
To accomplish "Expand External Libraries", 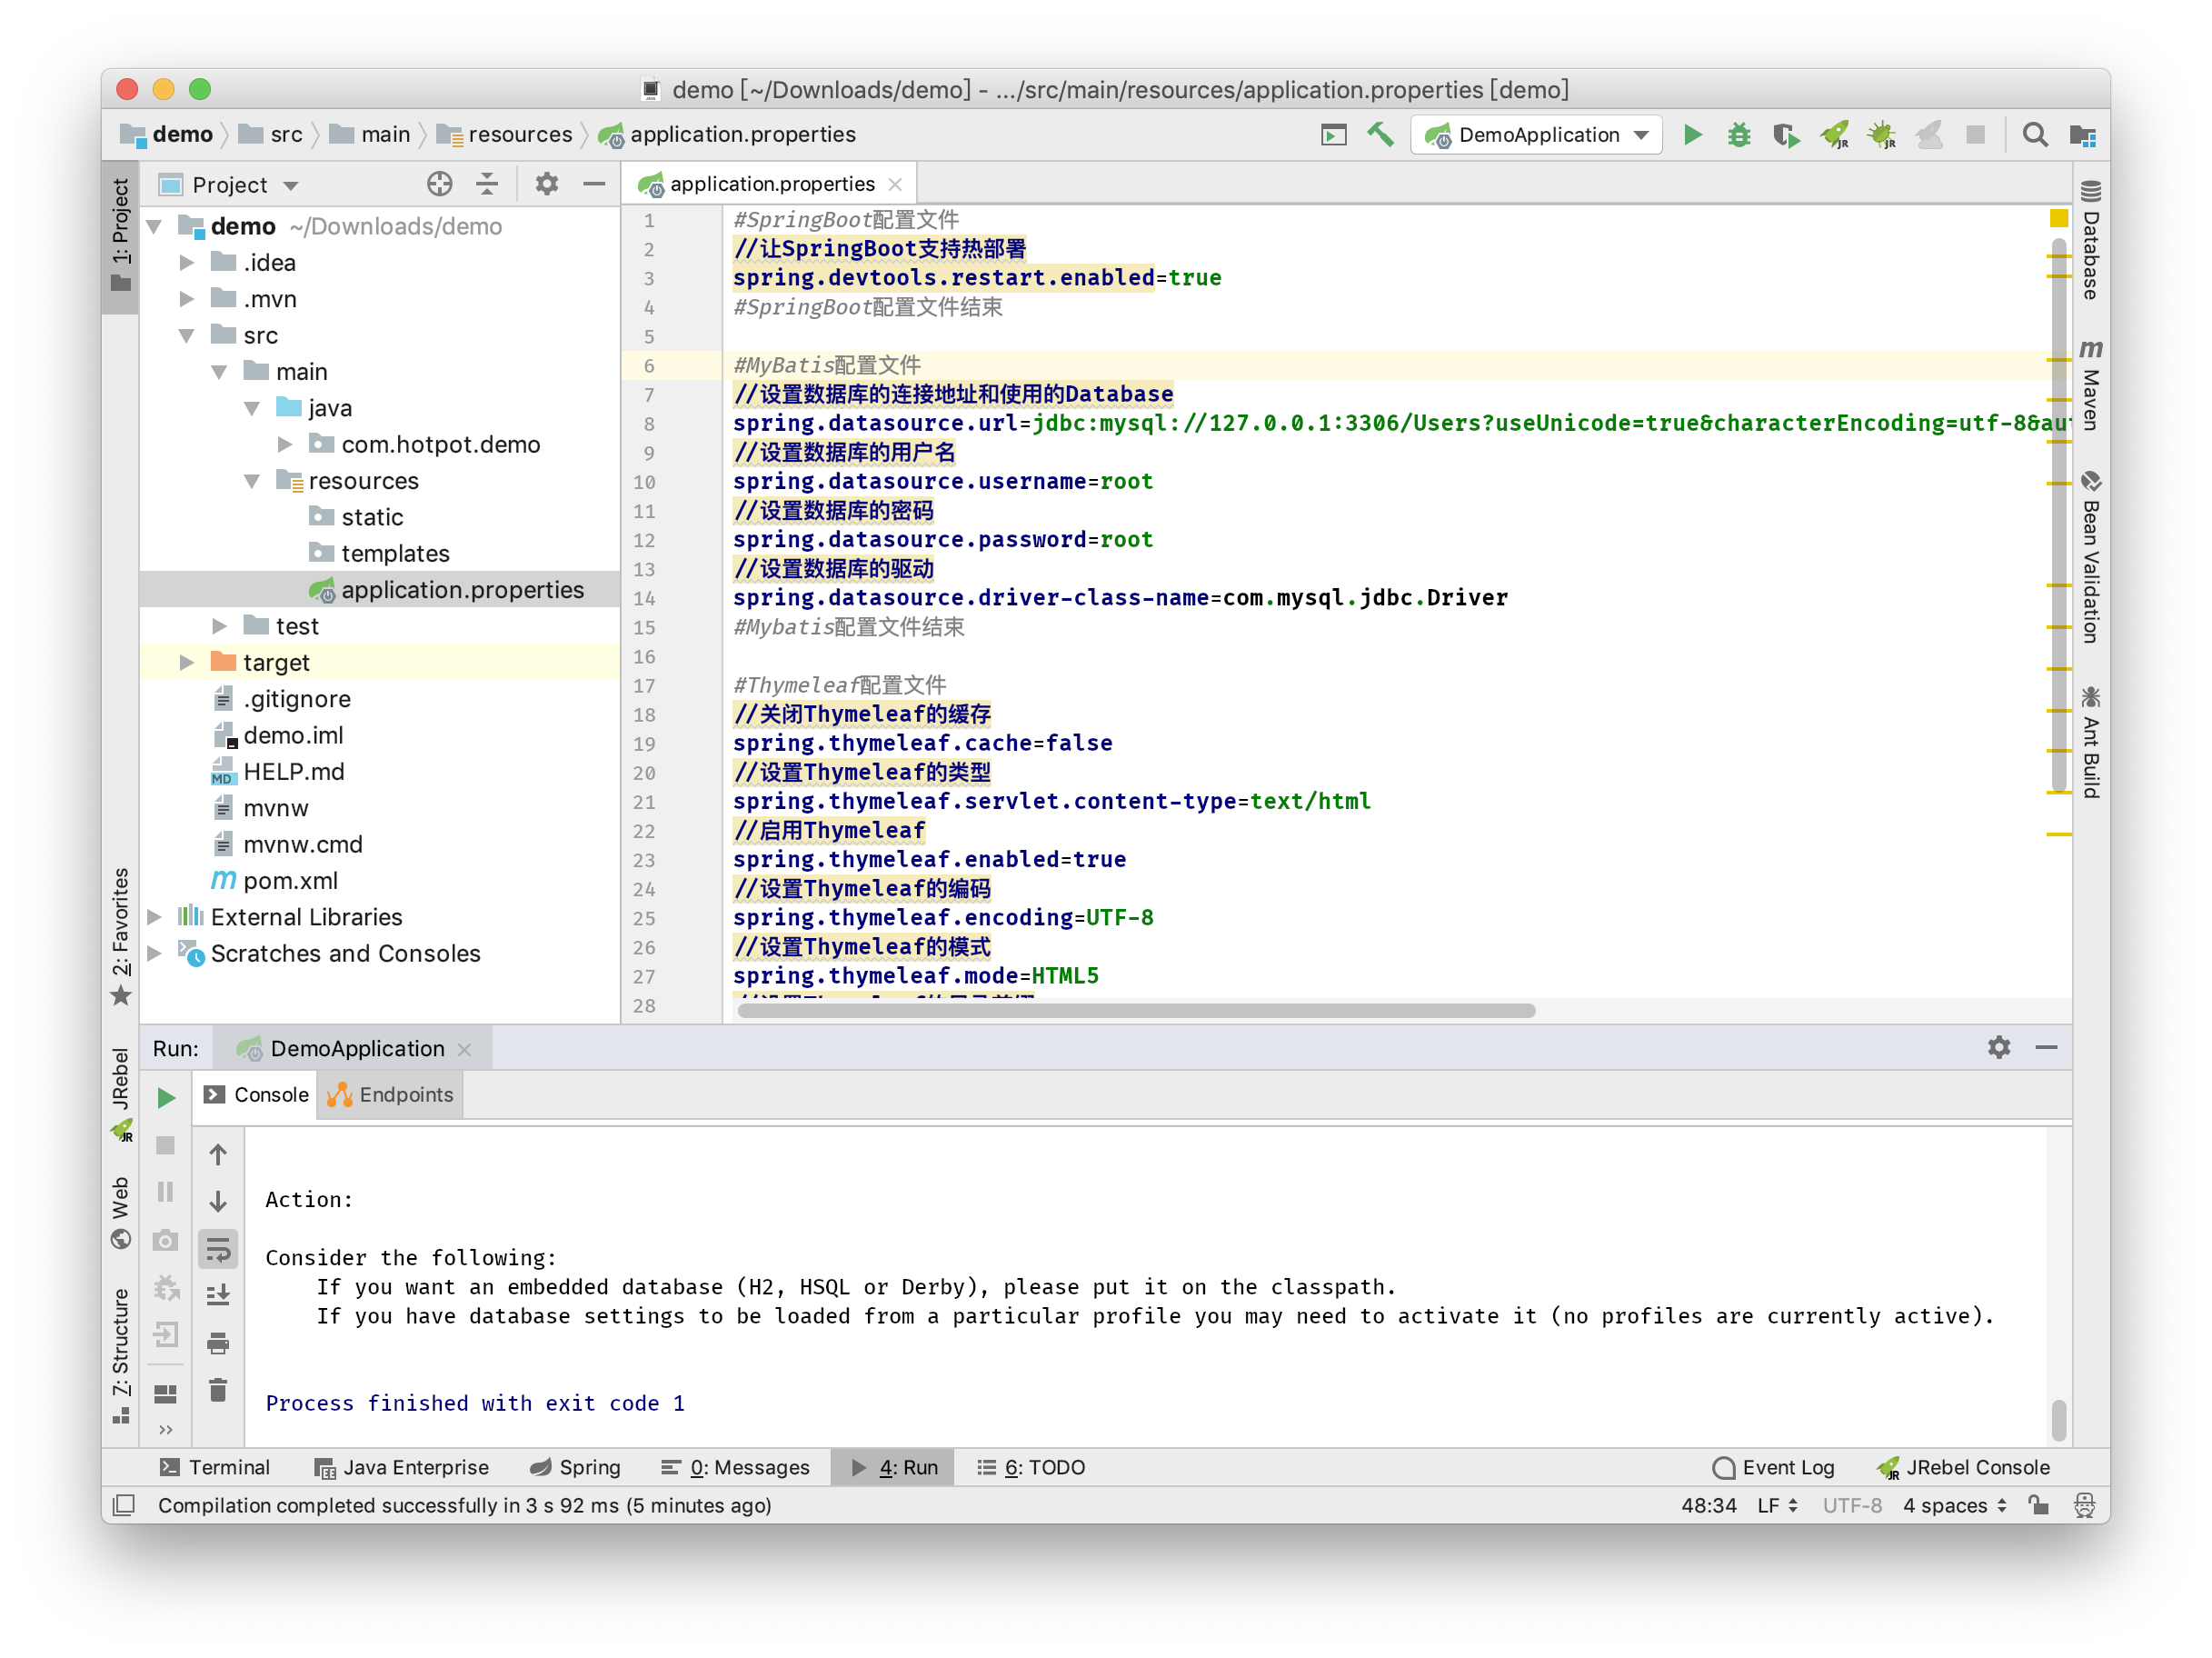I will (154, 917).
